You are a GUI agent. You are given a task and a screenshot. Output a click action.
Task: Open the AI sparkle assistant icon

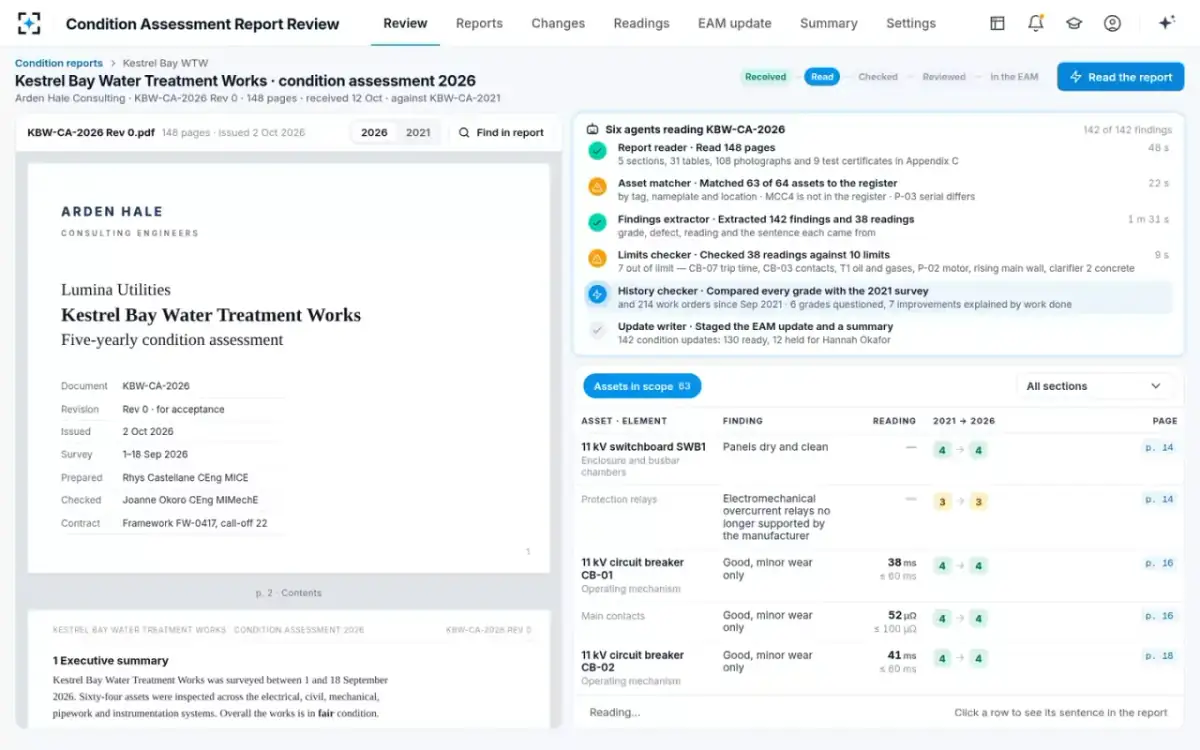[x=1166, y=23]
